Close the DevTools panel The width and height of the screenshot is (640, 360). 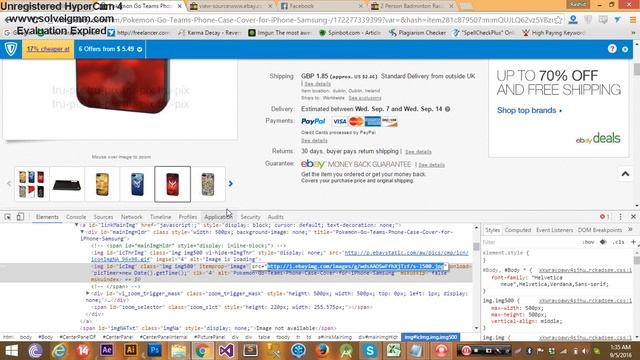click(633, 217)
